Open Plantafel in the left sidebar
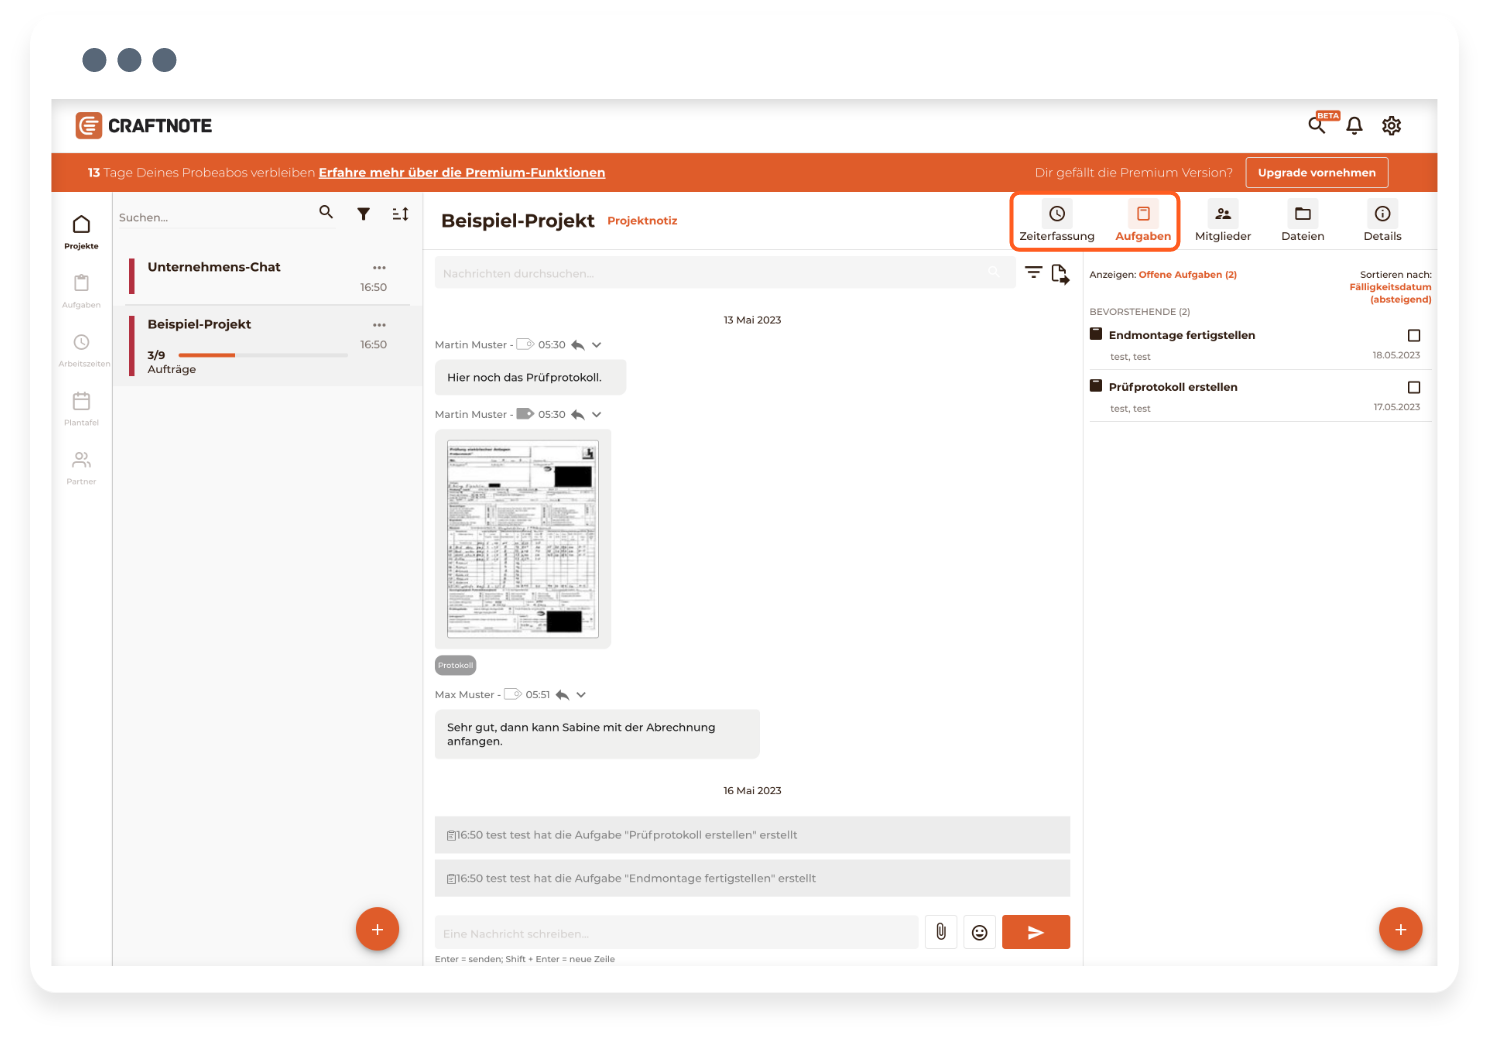The image size is (1489, 1038). [x=81, y=407]
